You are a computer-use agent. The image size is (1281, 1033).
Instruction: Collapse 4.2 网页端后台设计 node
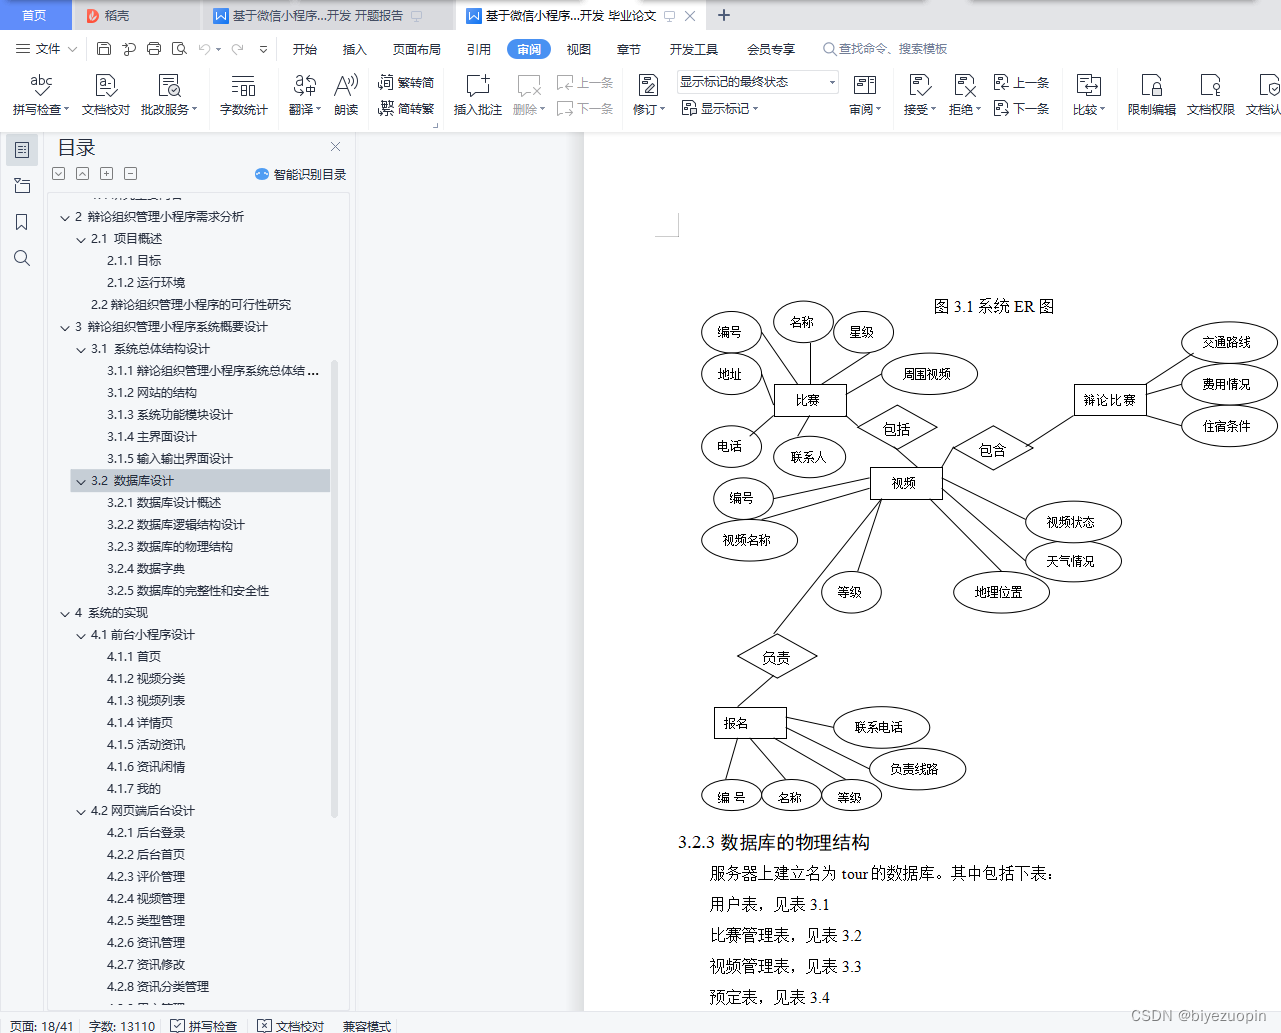coord(81,811)
